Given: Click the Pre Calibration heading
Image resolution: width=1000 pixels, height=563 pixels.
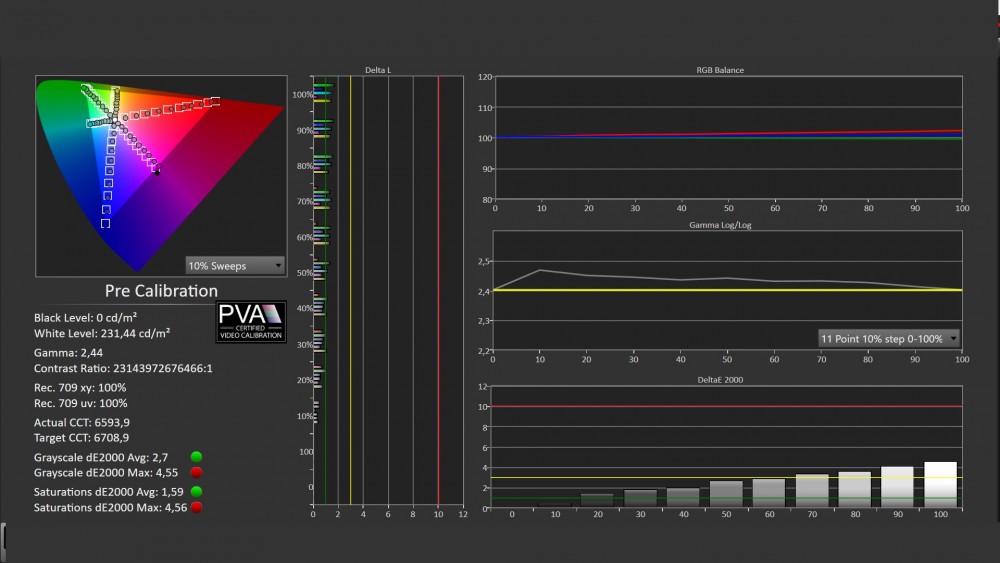Looking at the screenshot, I should point(161,291).
